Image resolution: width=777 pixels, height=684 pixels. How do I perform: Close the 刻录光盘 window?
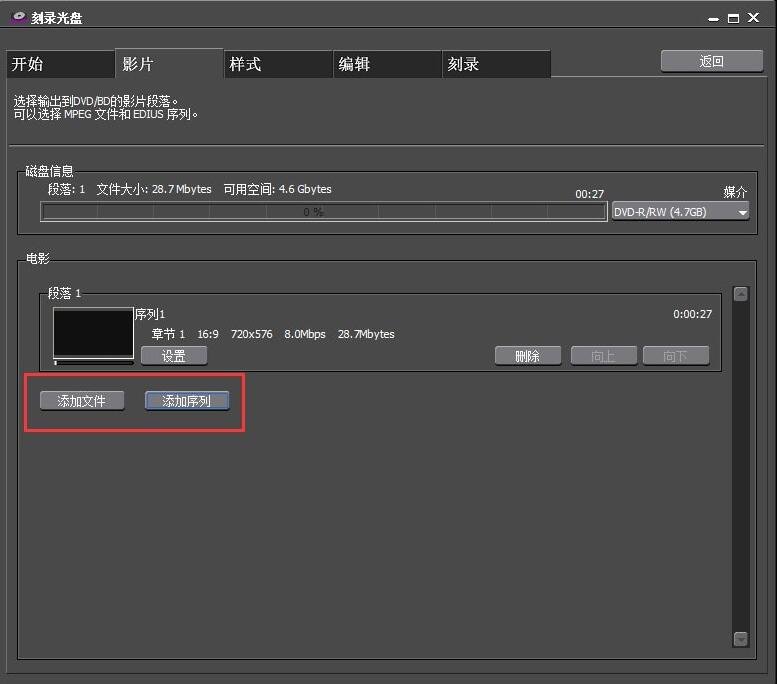click(x=753, y=18)
